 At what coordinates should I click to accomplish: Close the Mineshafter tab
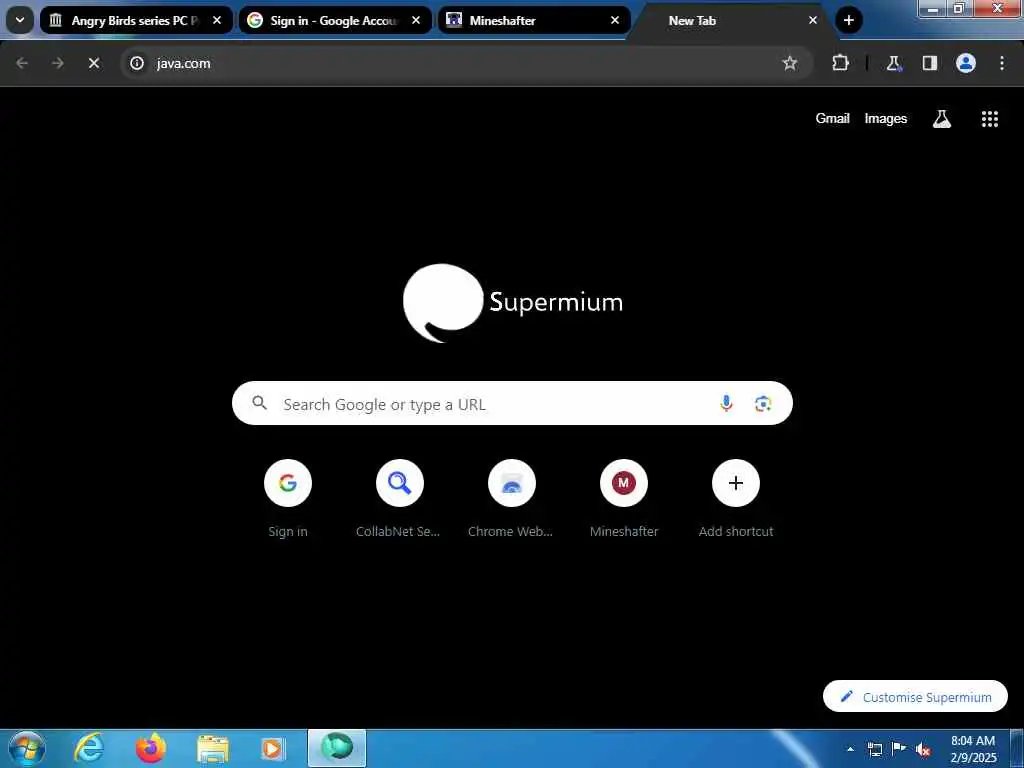pos(615,20)
